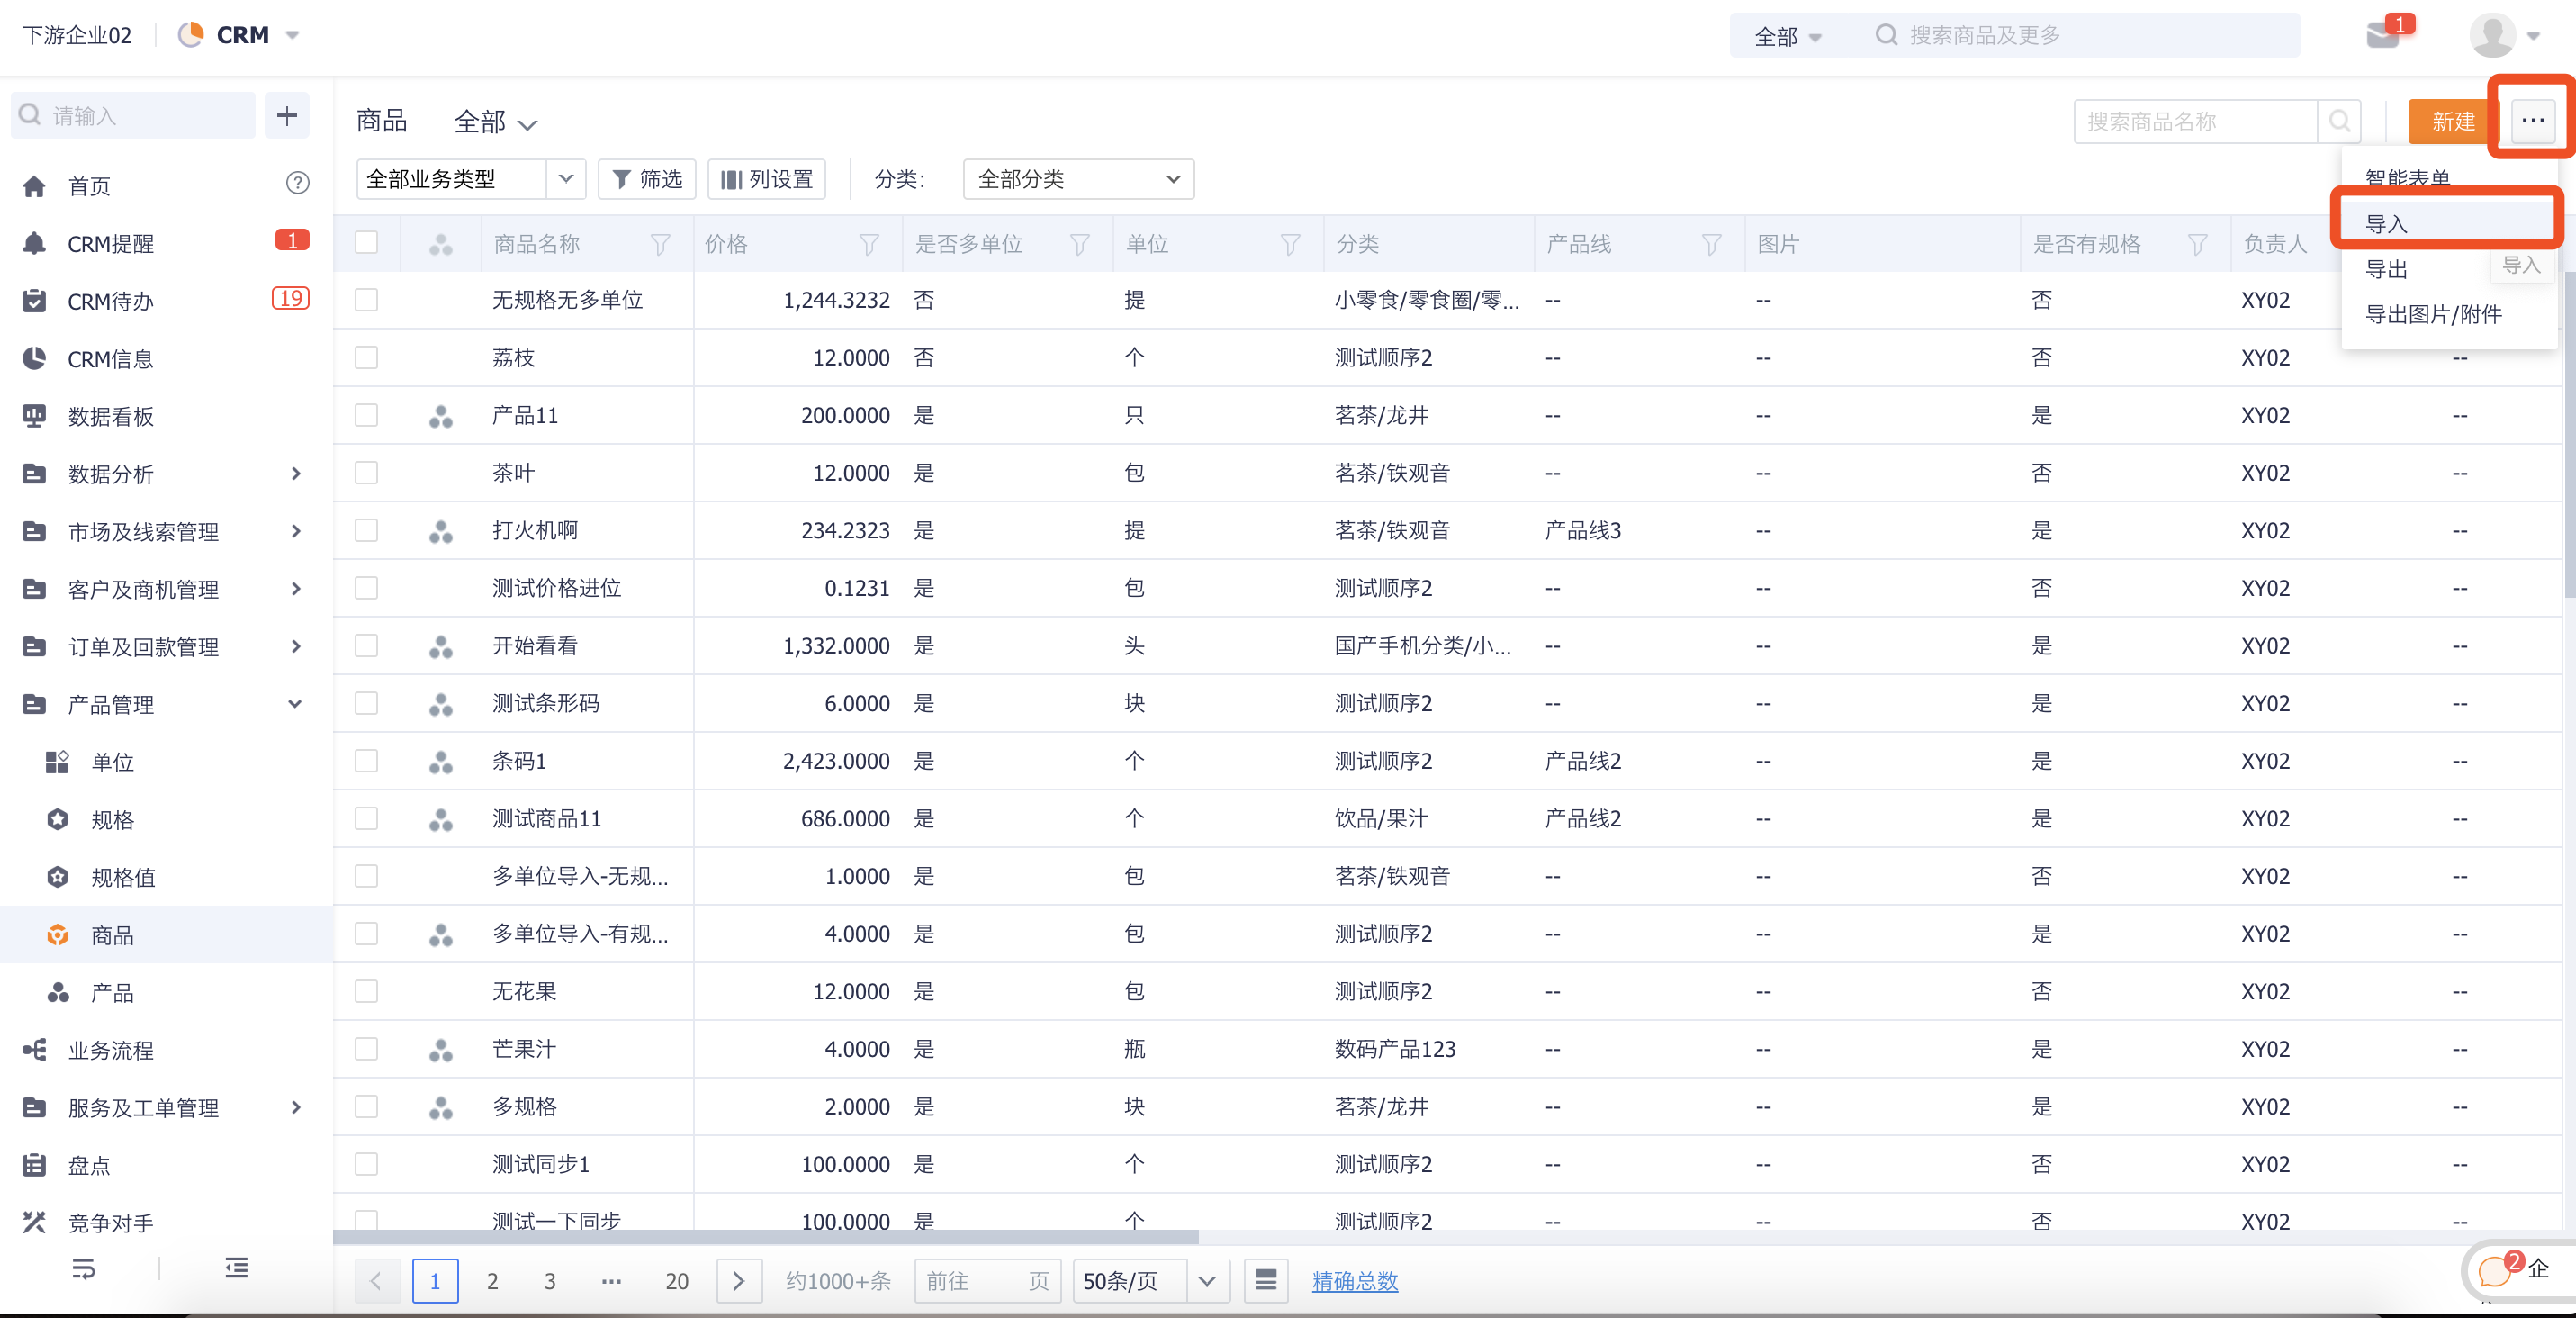The width and height of the screenshot is (2576, 1318).
Task: Check the 产品11 row checkbox
Action: [366, 415]
